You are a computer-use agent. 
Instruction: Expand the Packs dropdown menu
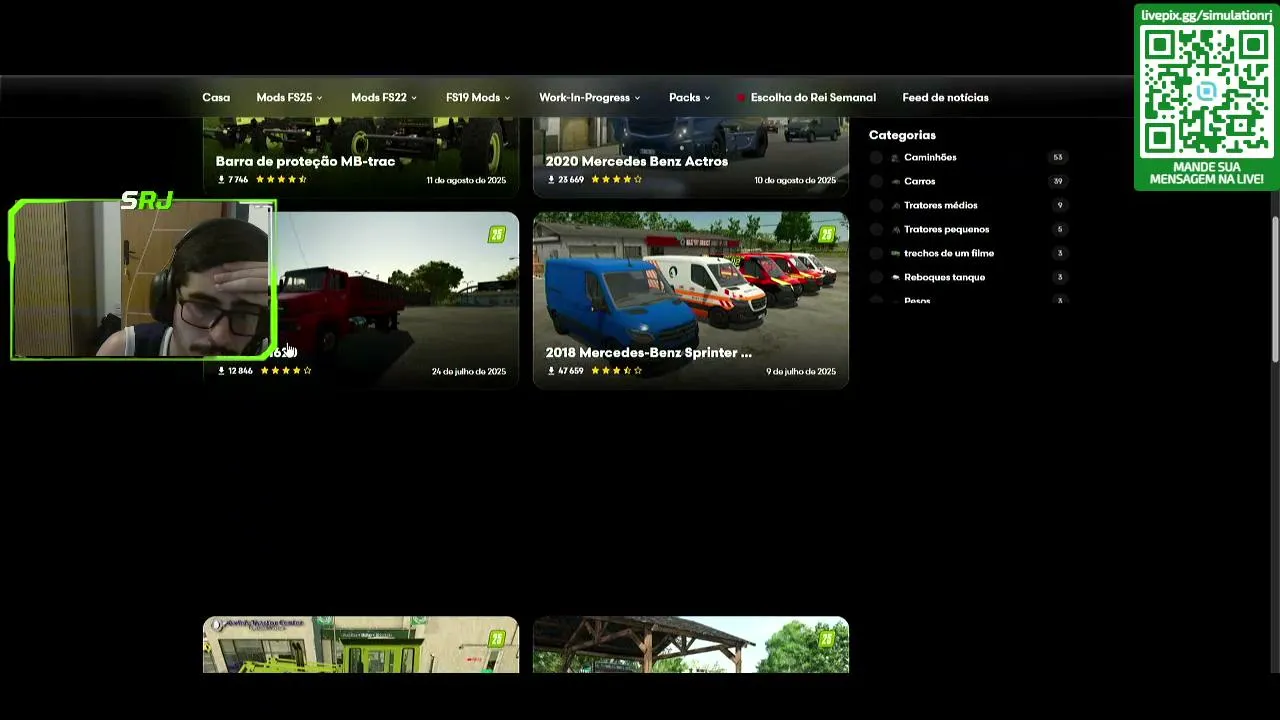(x=690, y=98)
